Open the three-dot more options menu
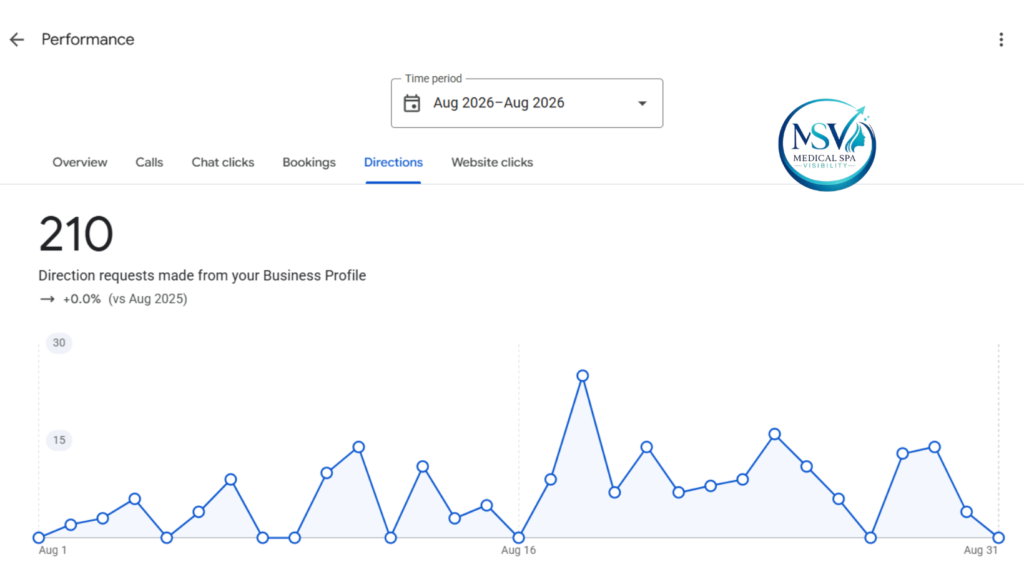Screen dimensions: 1024x577 point(1000,40)
